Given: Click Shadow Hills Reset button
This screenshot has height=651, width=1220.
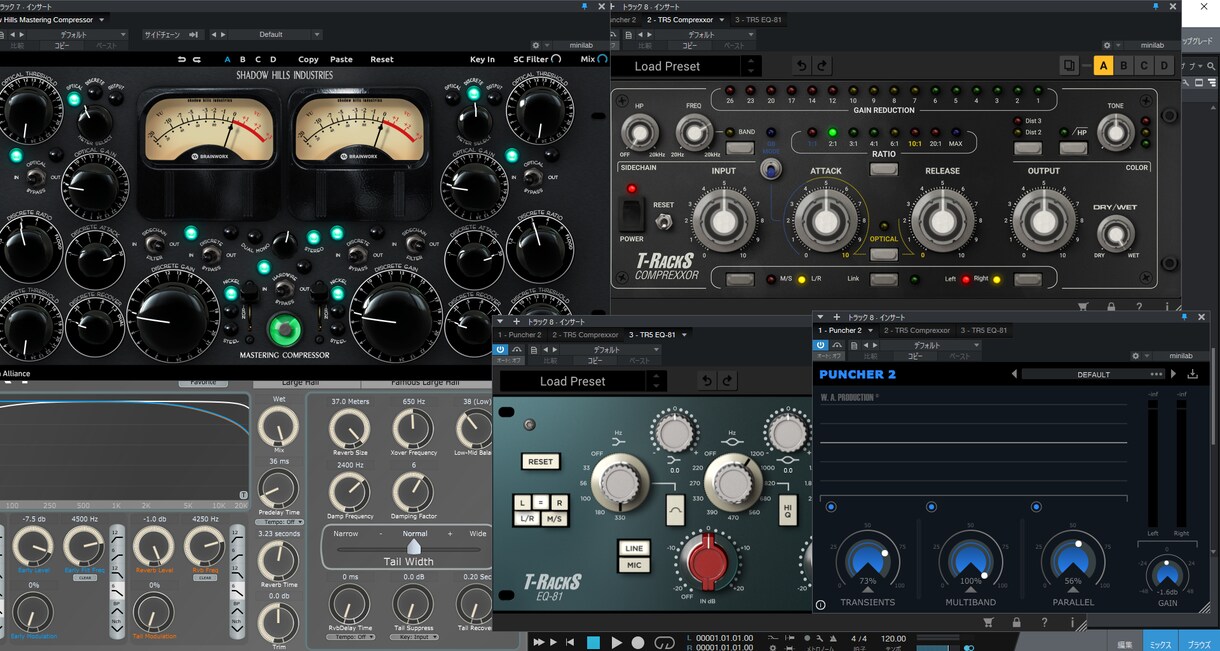Looking at the screenshot, I should 382,60.
